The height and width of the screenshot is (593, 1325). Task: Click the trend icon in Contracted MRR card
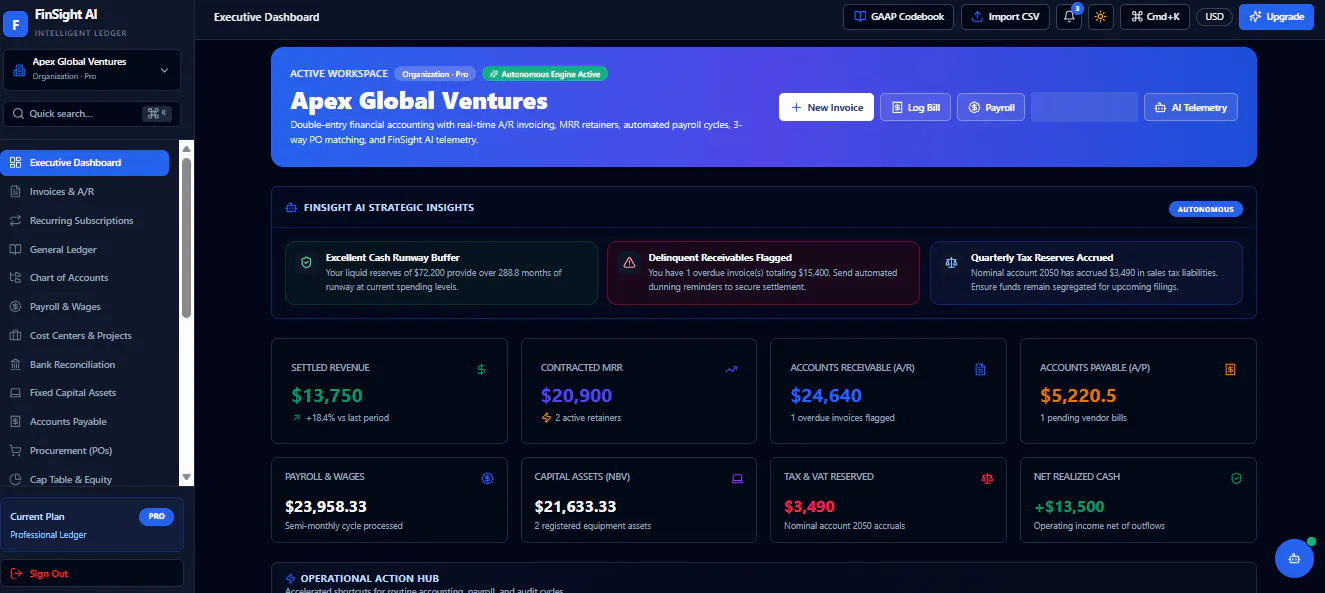pyautogui.click(x=731, y=369)
